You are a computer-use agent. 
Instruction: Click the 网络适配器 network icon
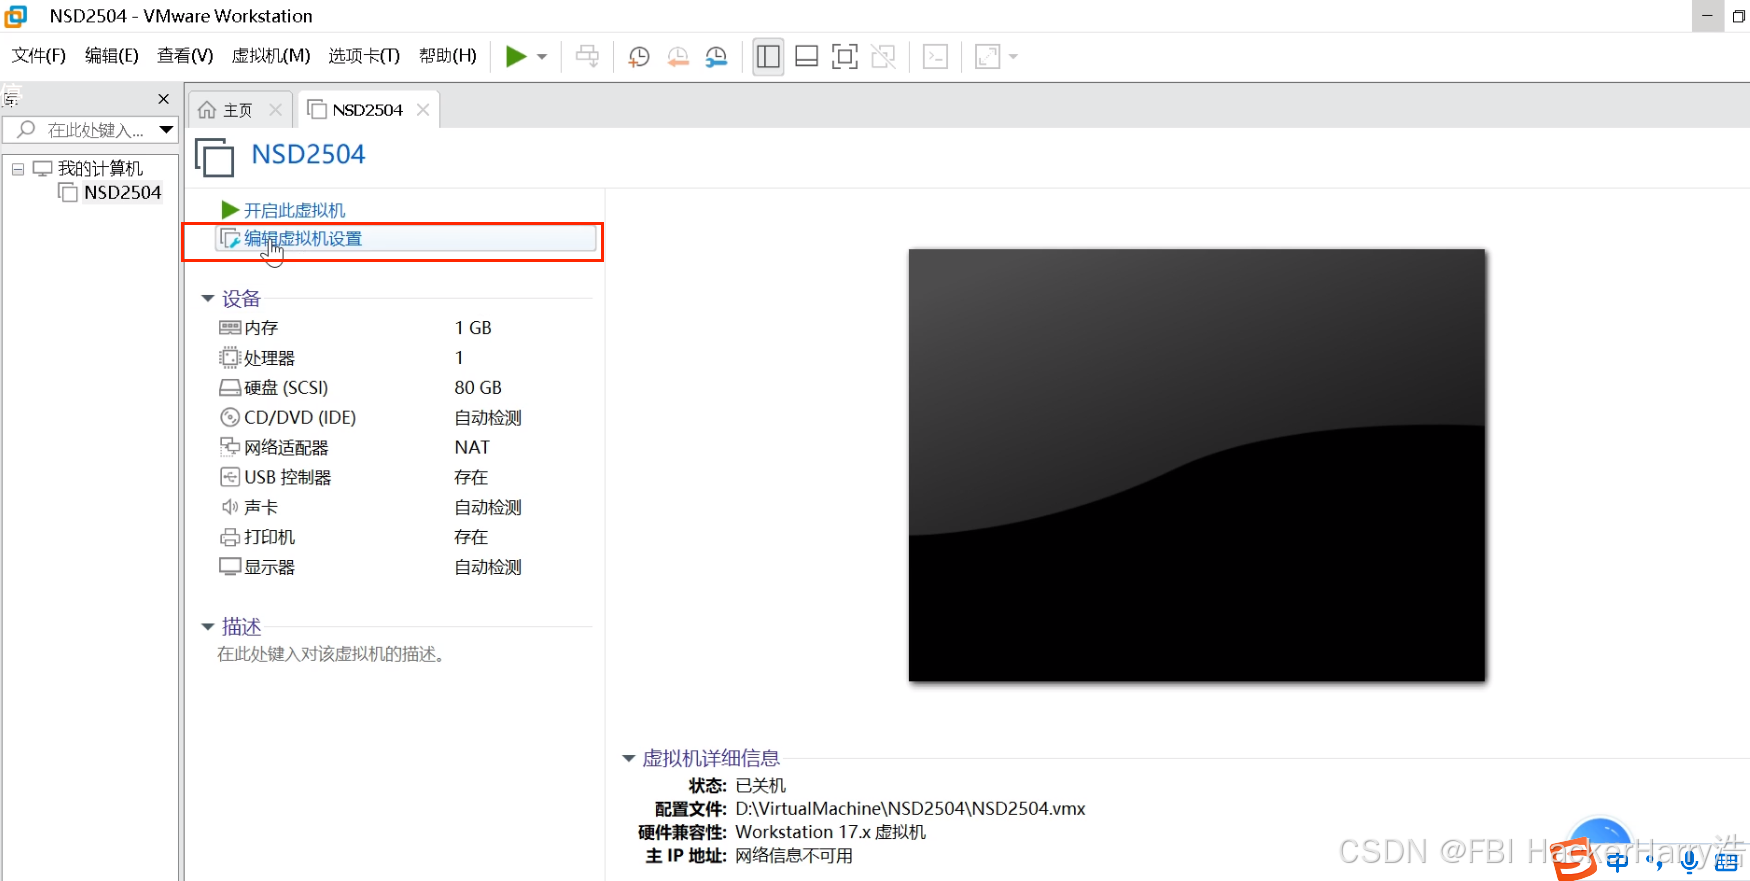tap(230, 447)
